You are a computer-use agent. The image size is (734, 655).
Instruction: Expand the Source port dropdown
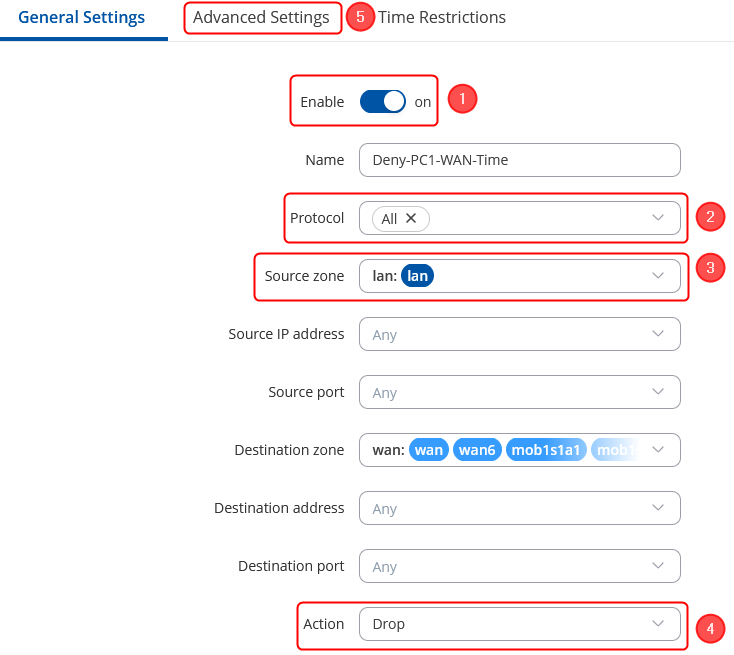pos(519,392)
